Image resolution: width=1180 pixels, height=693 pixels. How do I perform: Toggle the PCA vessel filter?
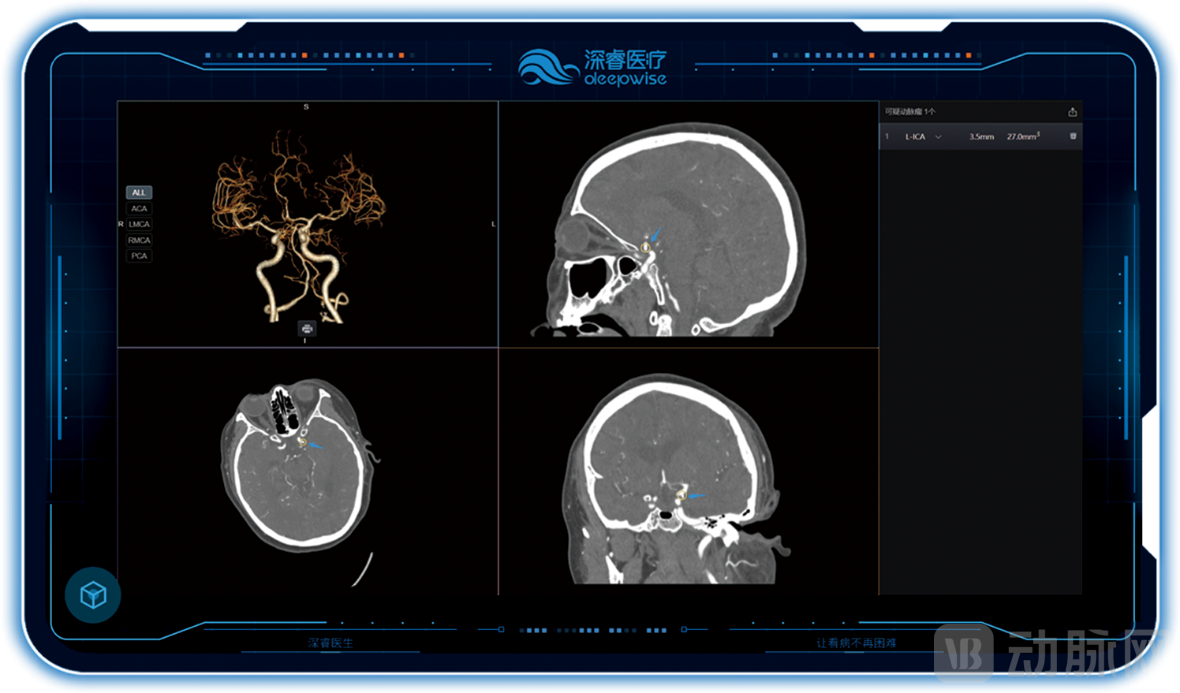139,256
